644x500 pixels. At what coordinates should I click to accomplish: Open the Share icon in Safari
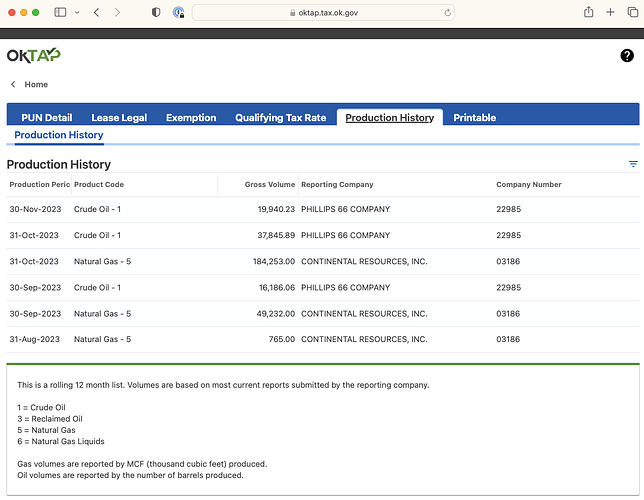tap(589, 12)
